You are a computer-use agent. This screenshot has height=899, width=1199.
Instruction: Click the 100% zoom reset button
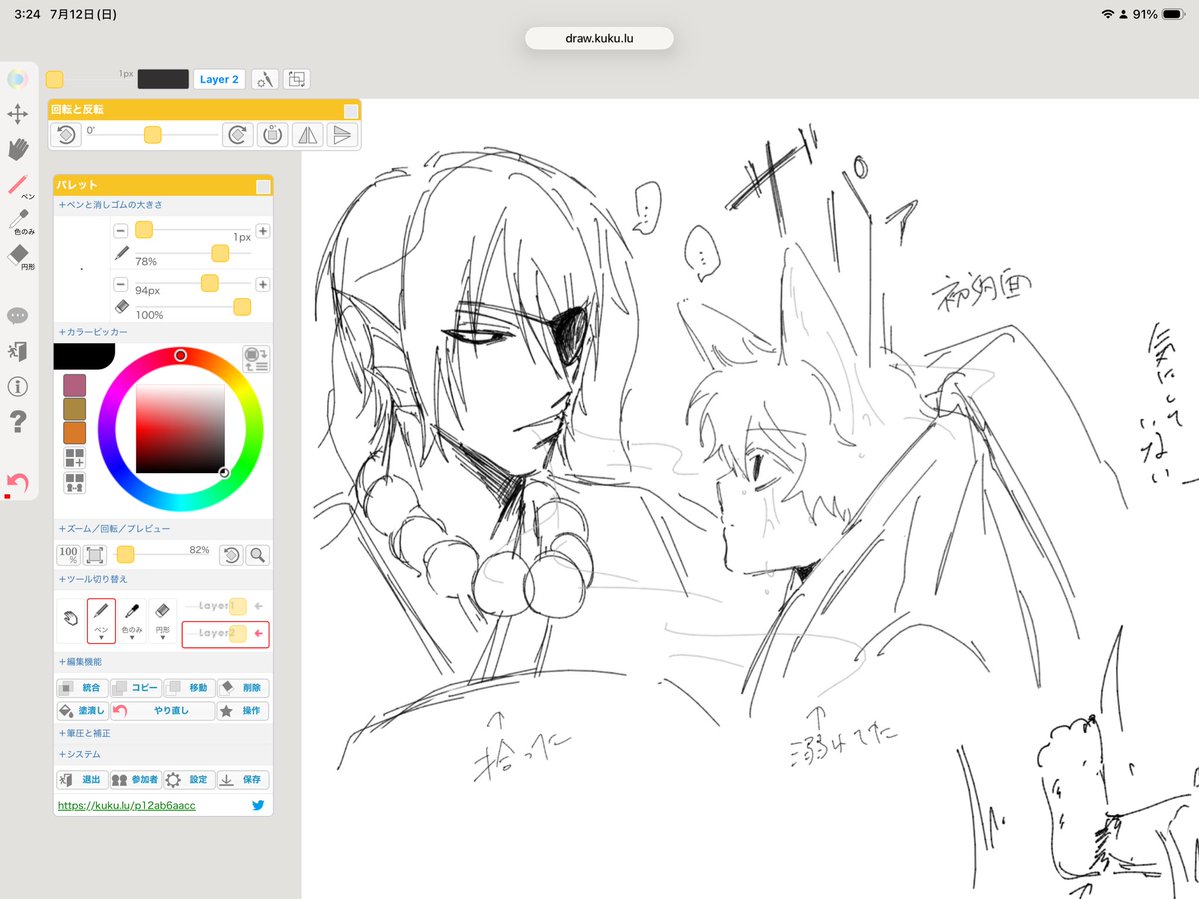[69, 554]
